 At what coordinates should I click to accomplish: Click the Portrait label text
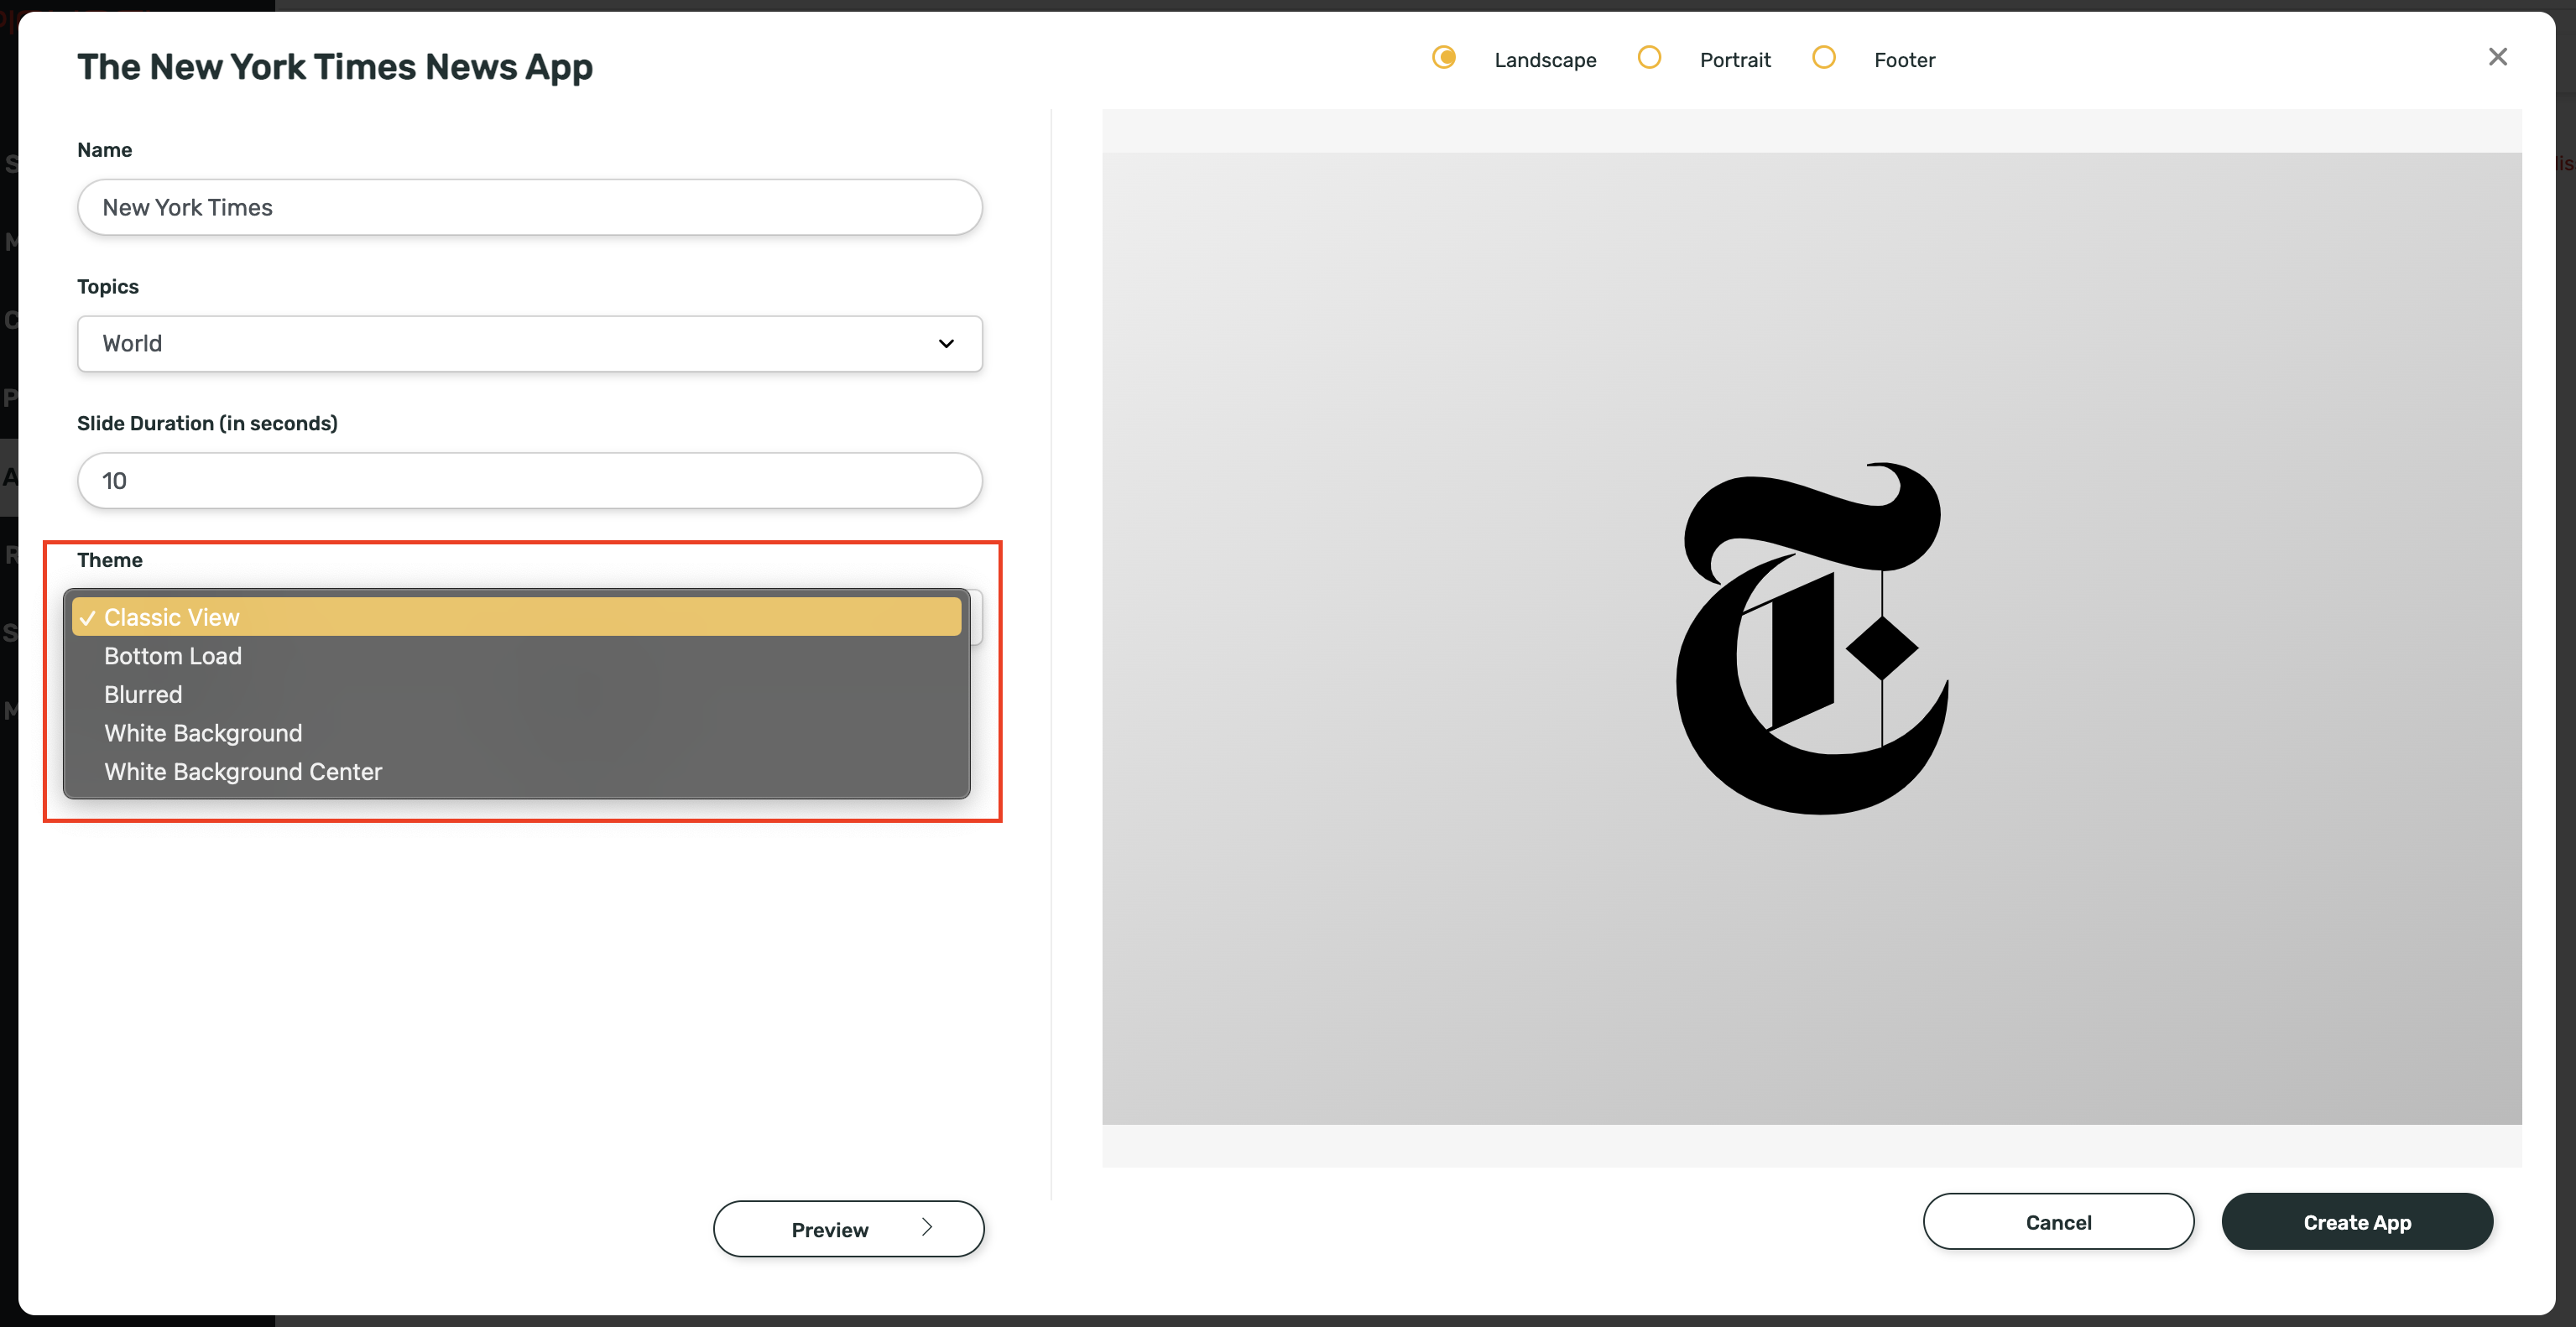point(1735,60)
